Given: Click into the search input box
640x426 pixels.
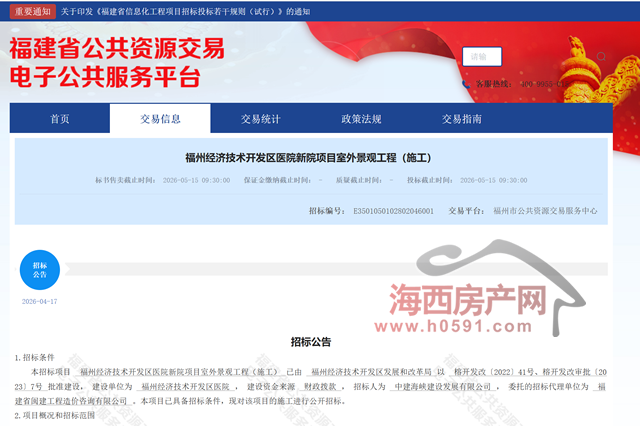Looking at the screenshot, I should (482, 57).
